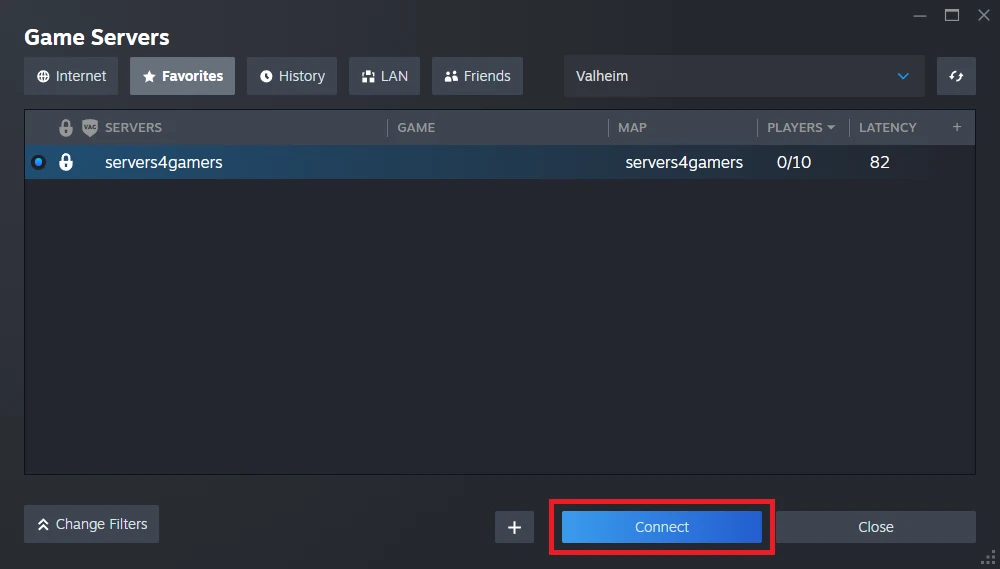Sort by VAC shield column header icon
The image size is (1000, 569).
pyautogui.click(x=90, y=128)
